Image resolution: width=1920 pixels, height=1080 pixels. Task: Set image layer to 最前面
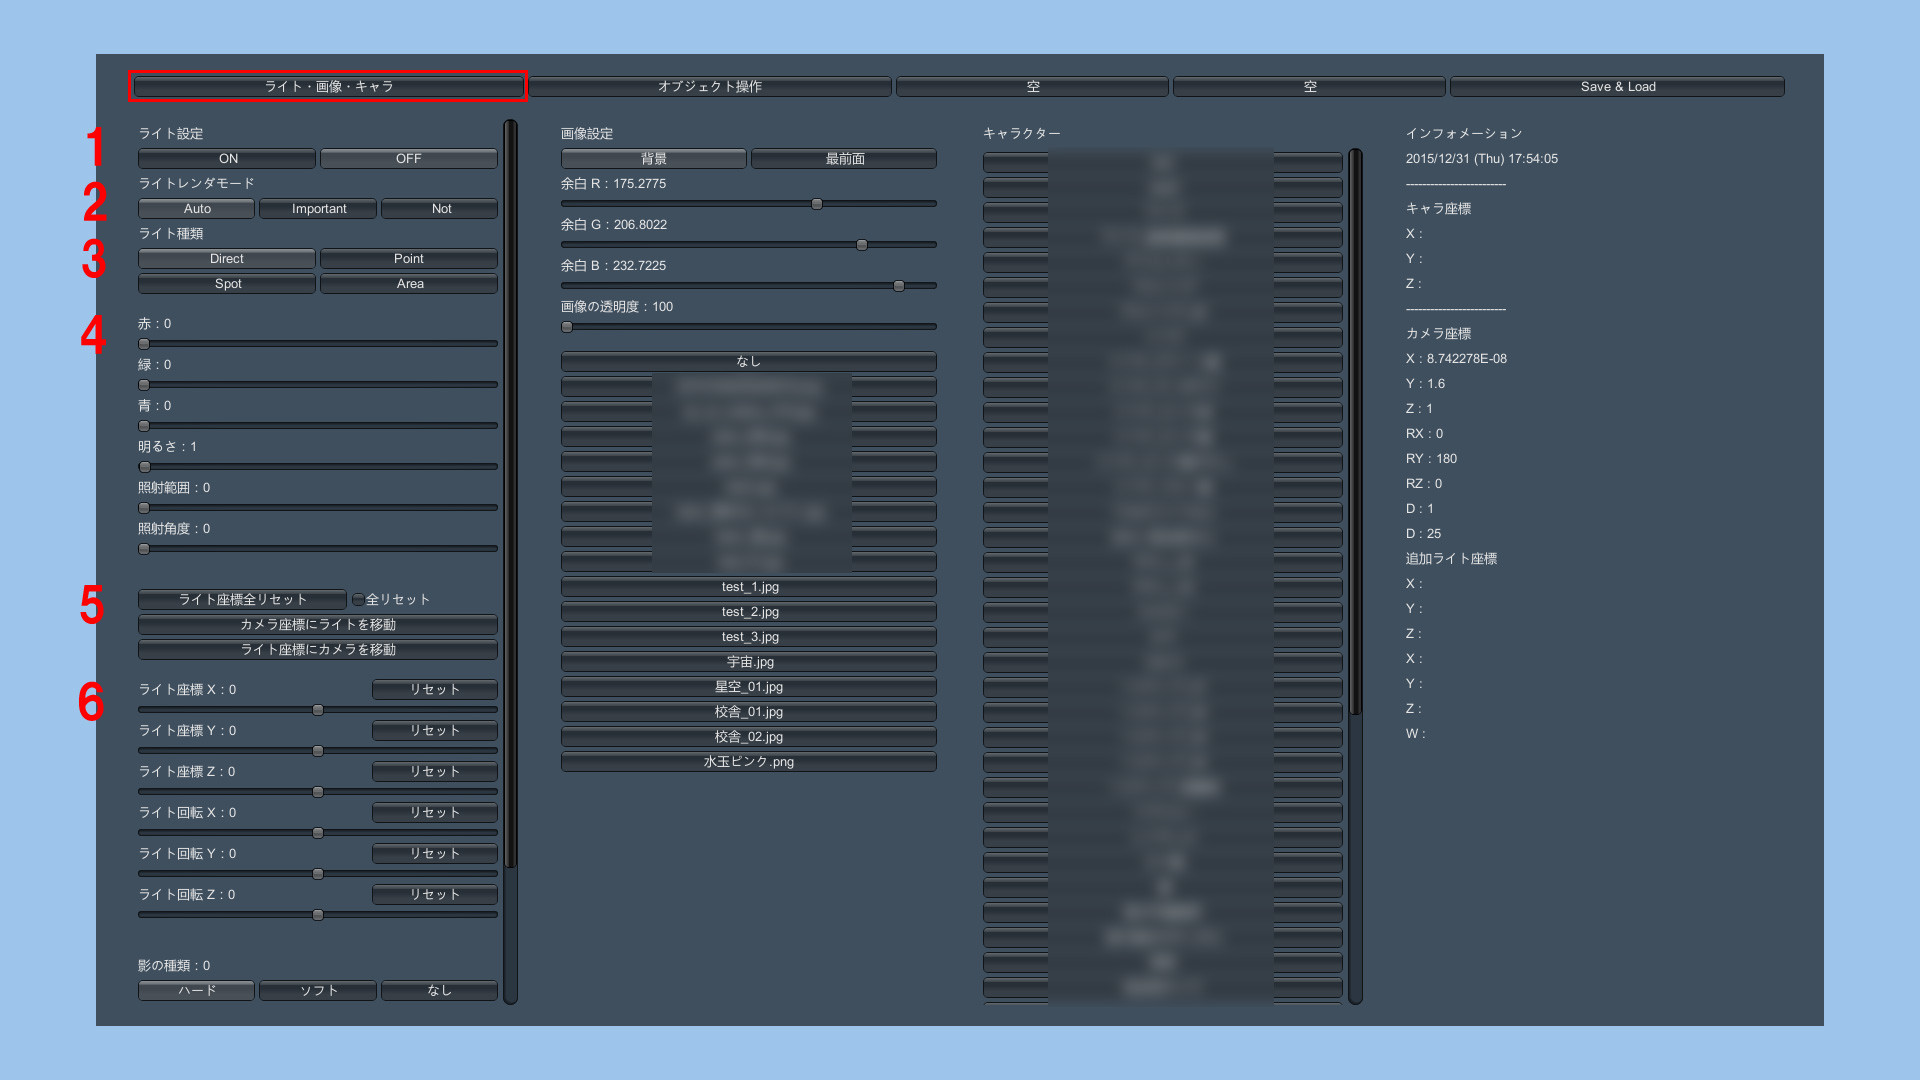844,159
